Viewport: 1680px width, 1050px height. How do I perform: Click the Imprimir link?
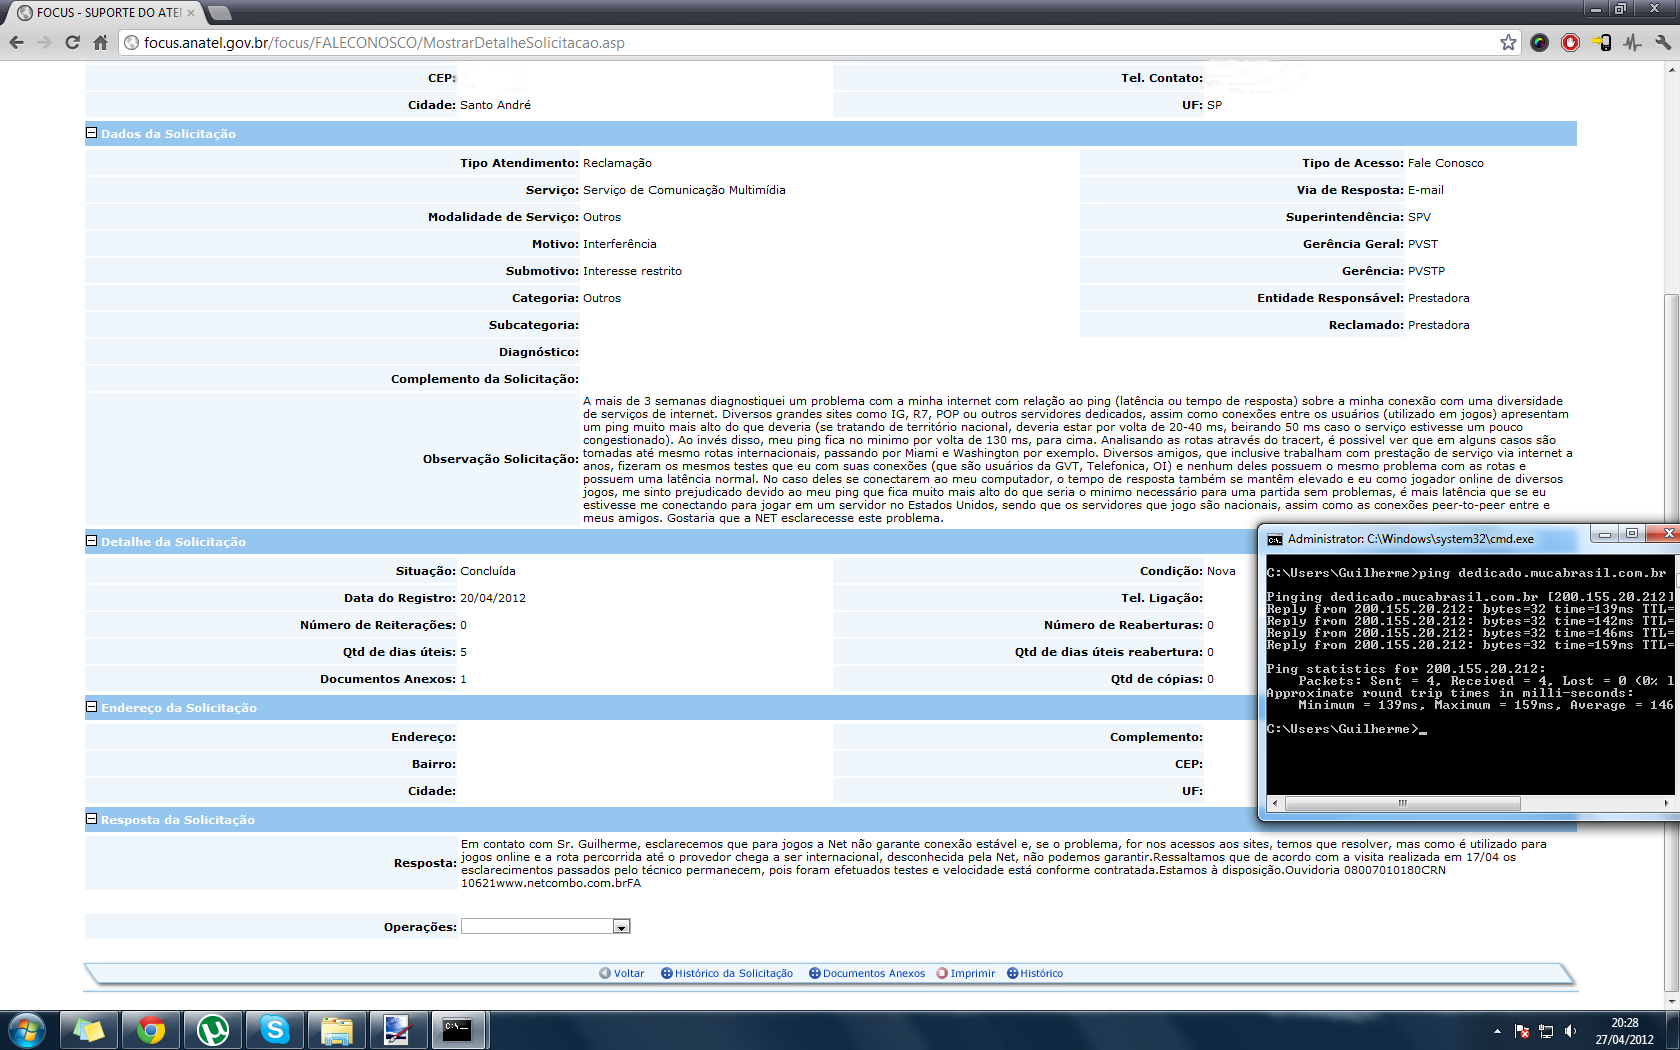(x=972, y=973)
